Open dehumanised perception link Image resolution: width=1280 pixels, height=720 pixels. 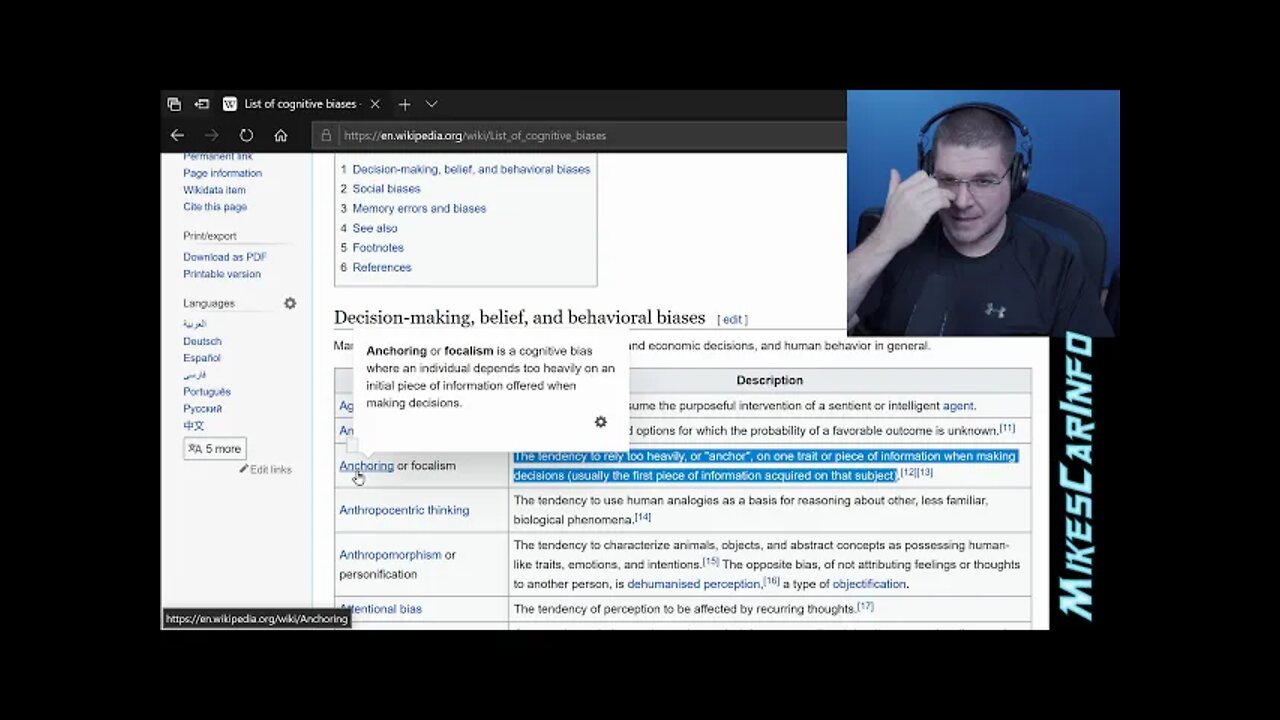click(693, 584)
